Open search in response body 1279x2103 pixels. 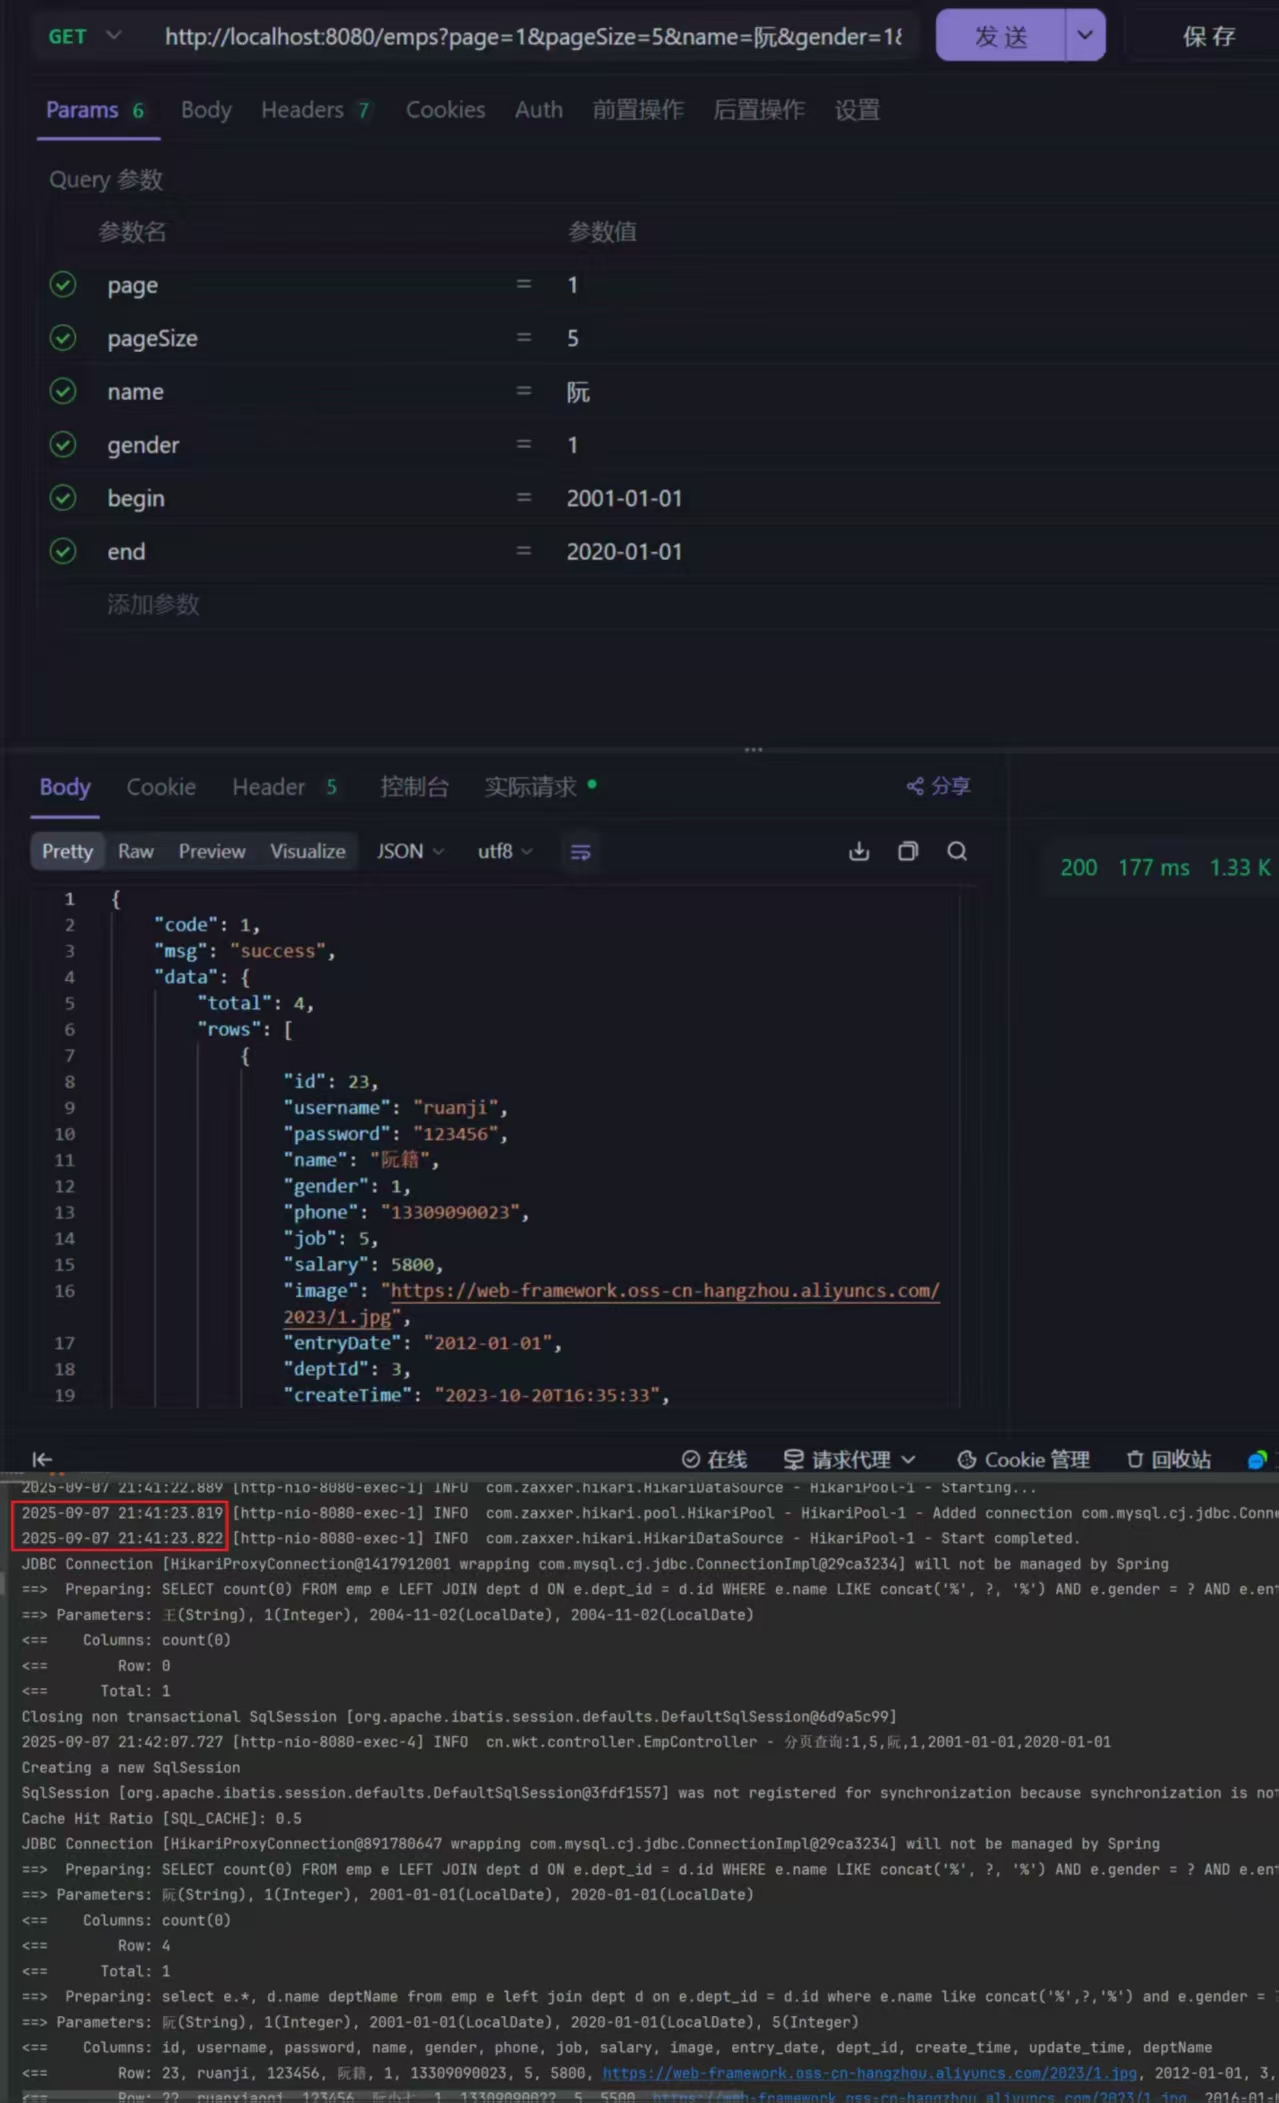957,851
